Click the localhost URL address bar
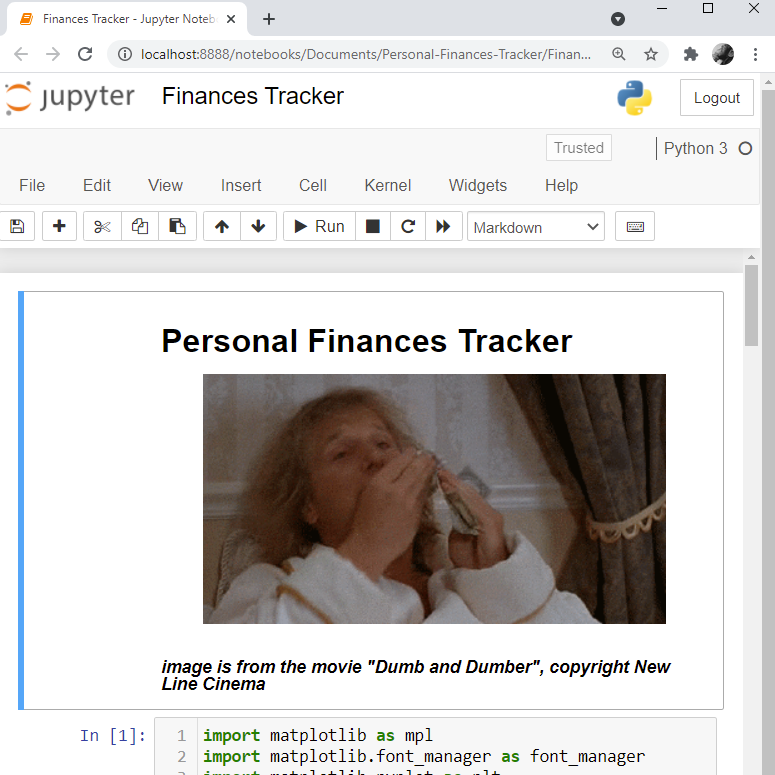The height and width of the screenshot is (775, 775). click(366, 54)
